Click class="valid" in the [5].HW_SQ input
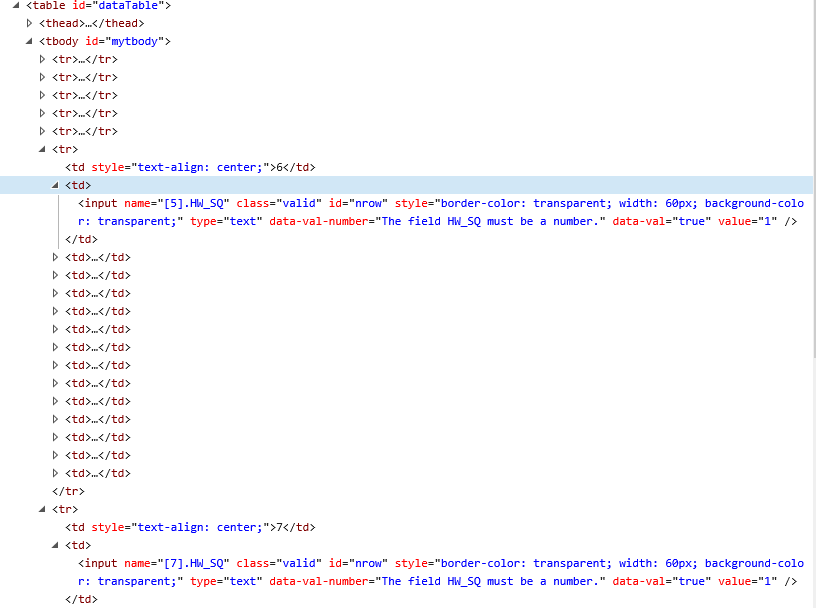The width and height of the screenshot is (816, 608). click(279, 204)
